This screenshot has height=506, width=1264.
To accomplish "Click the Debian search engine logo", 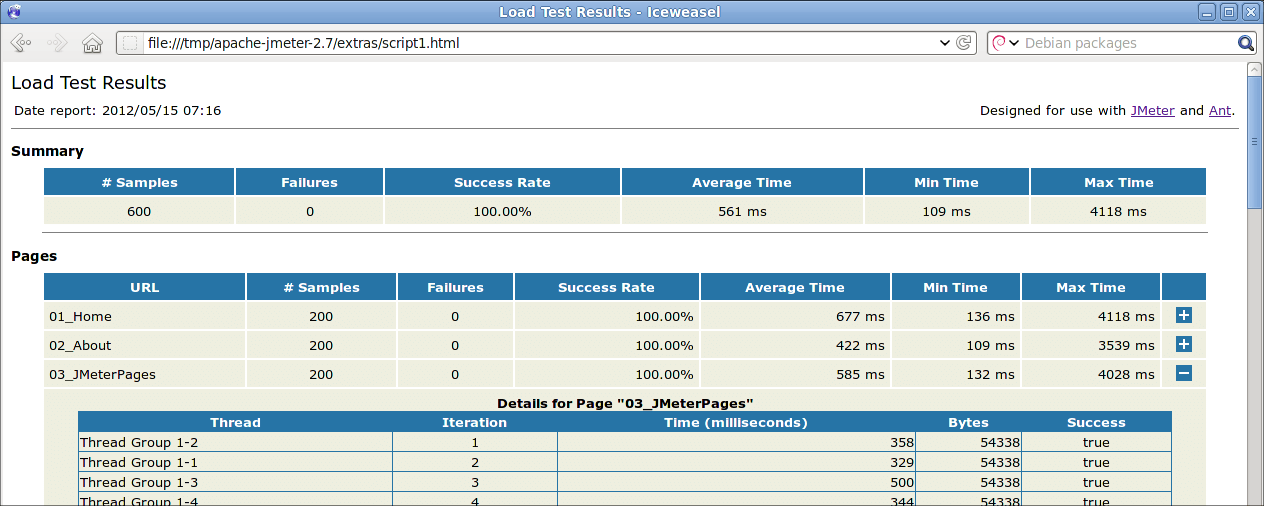I will pos(999,43).
